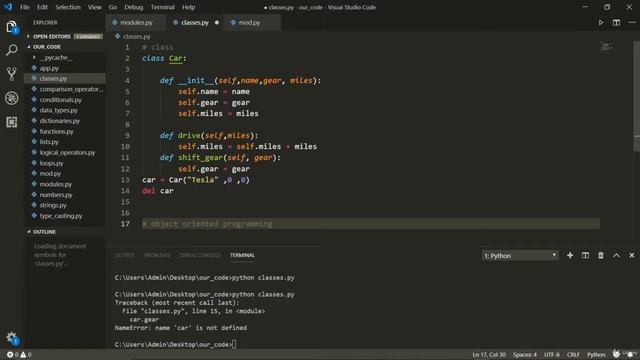
Task: Open dictionaries.py in the explorer
Action: click(65, 121)
